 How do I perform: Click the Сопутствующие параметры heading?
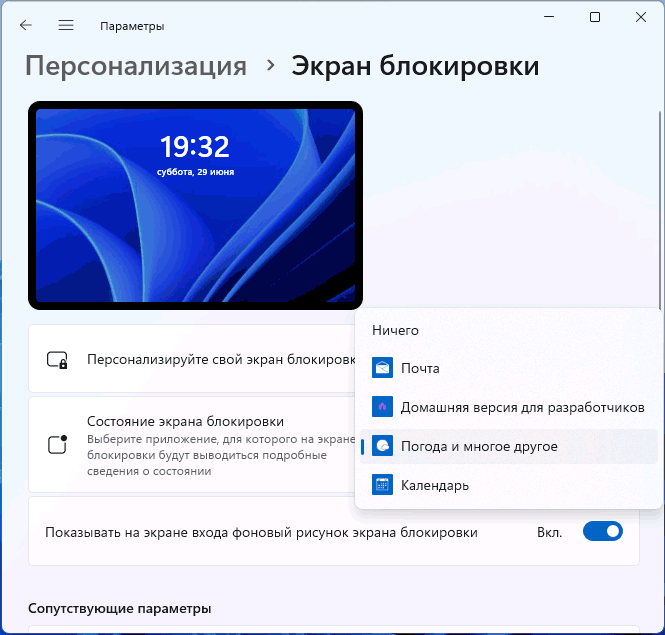pyautogui.click(x=120, y=608)
